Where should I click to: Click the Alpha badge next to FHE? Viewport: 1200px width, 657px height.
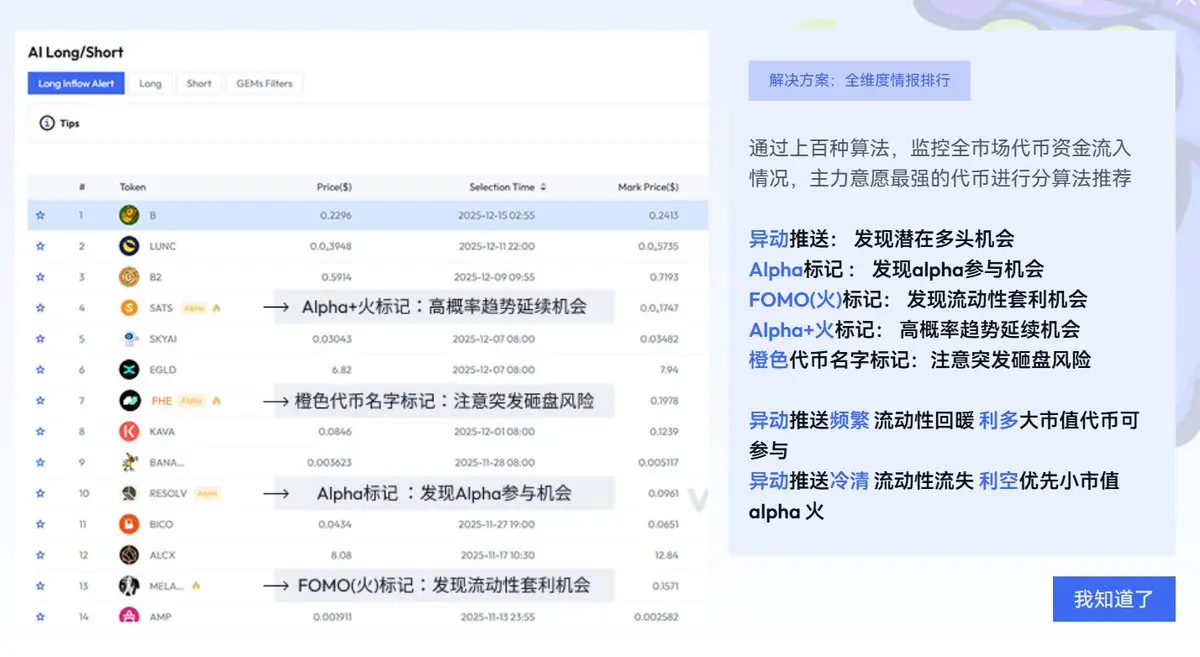(x=192, y=401)
